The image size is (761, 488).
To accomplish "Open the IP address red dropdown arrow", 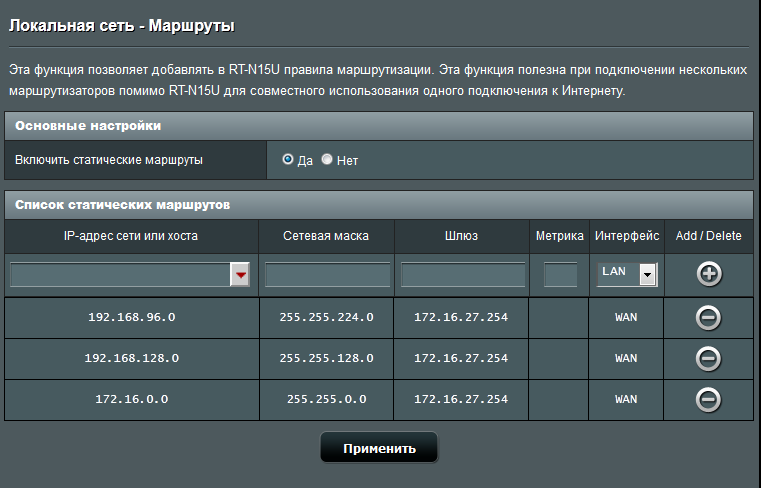I will [240, 275].
